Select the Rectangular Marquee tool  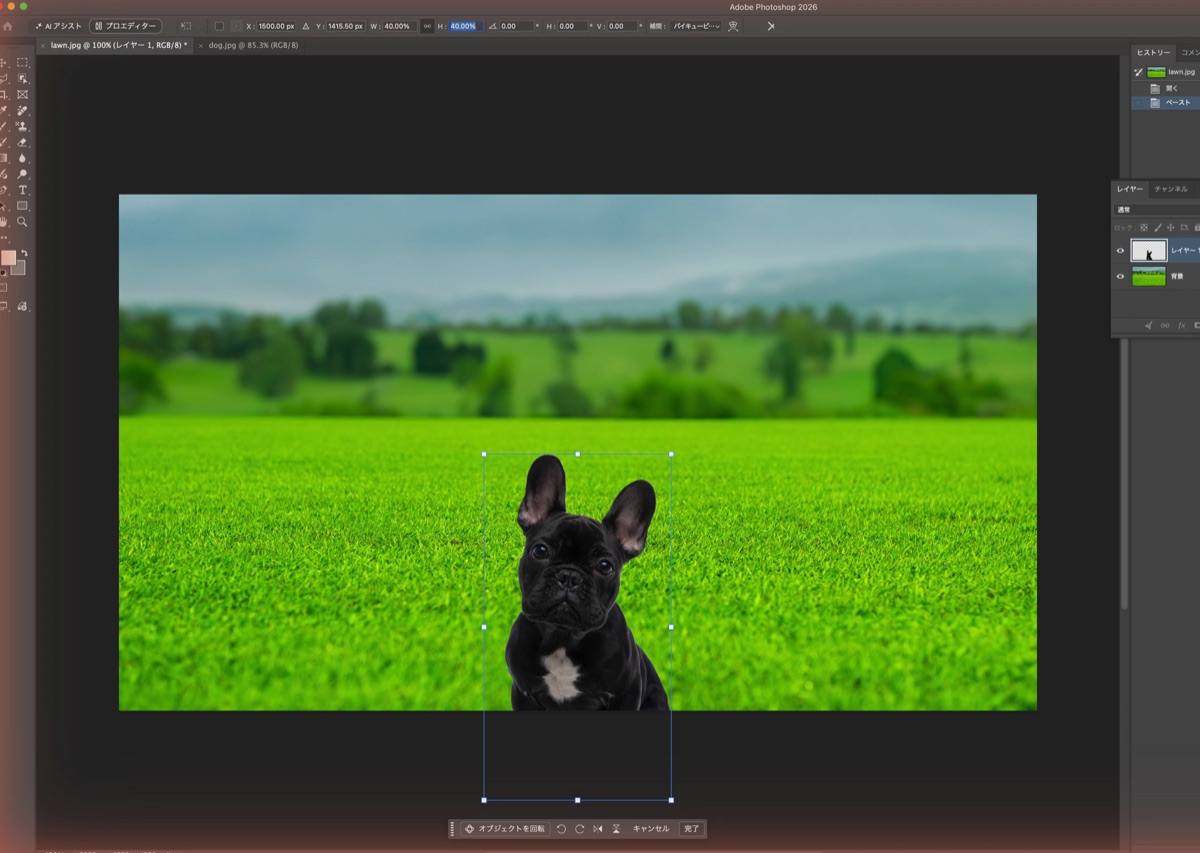[x=22, y=62]
